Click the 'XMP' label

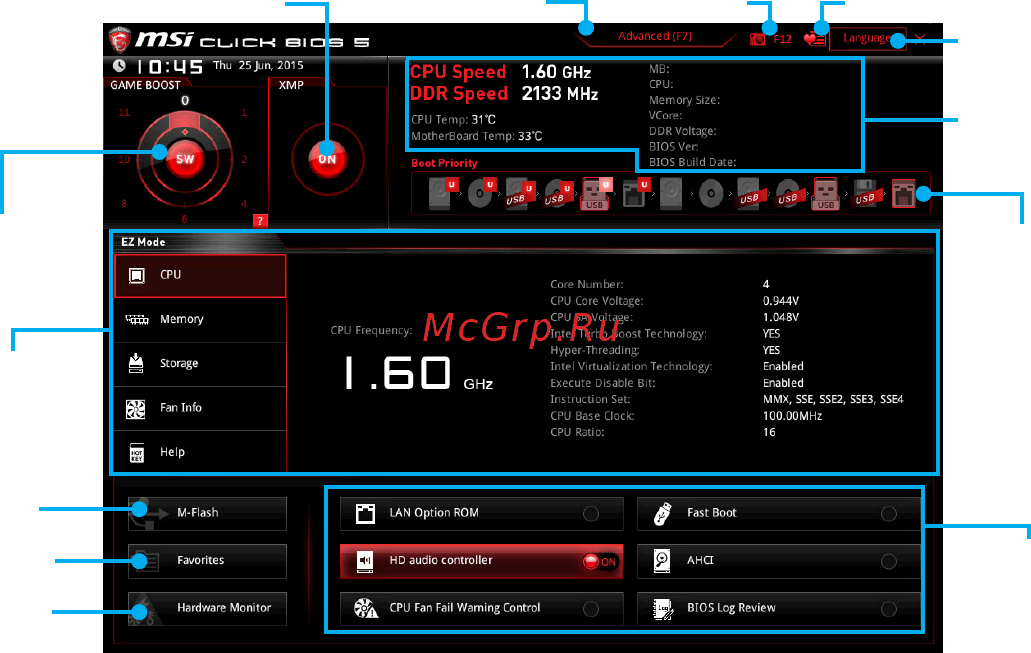tap(291, 85)
